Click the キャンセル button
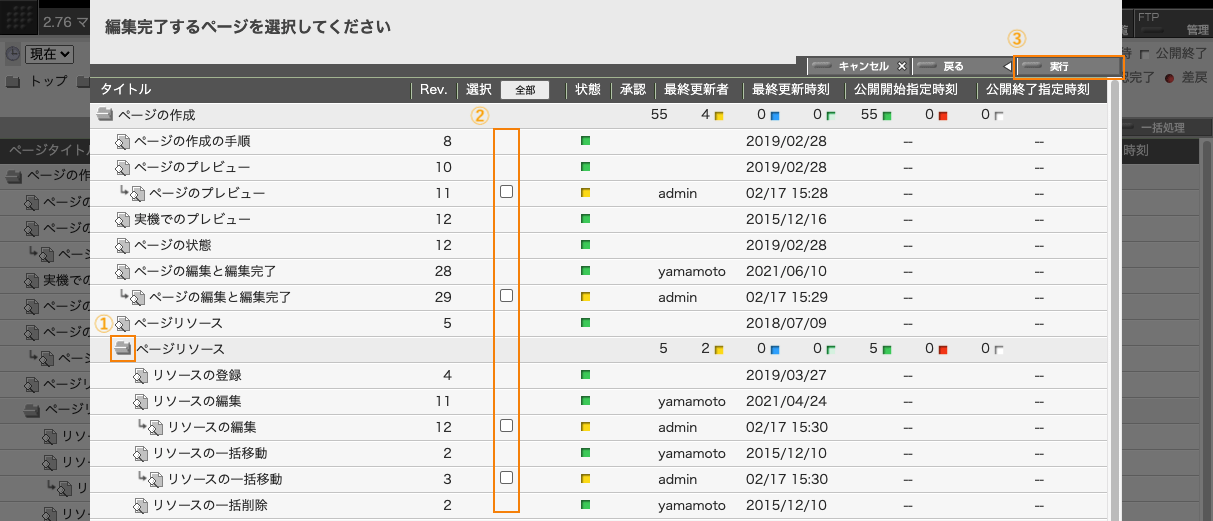 858,66
